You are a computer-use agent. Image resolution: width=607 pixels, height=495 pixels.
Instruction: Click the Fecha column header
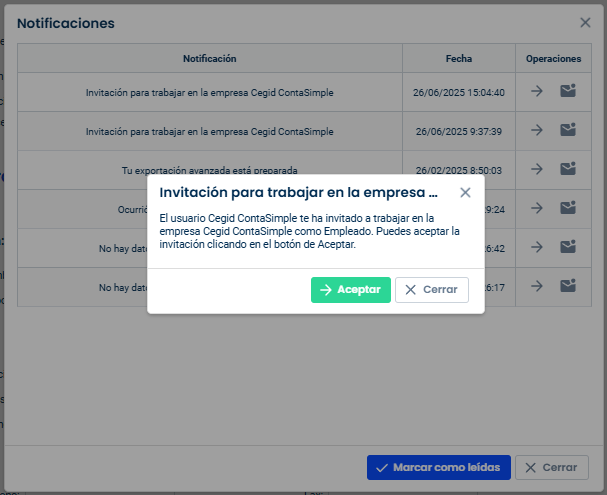pos(459,58)
